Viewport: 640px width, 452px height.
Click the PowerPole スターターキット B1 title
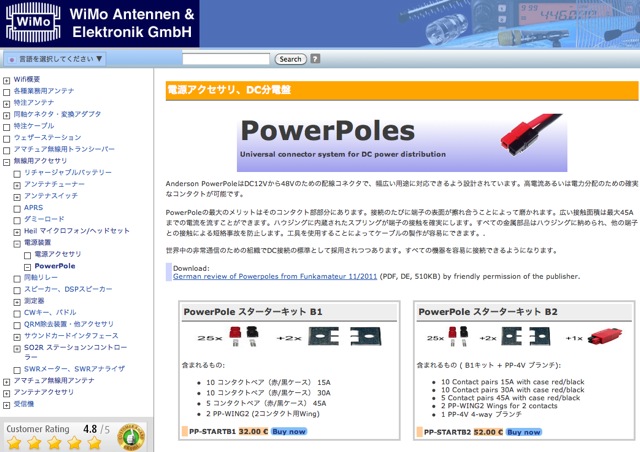(253, 312)
